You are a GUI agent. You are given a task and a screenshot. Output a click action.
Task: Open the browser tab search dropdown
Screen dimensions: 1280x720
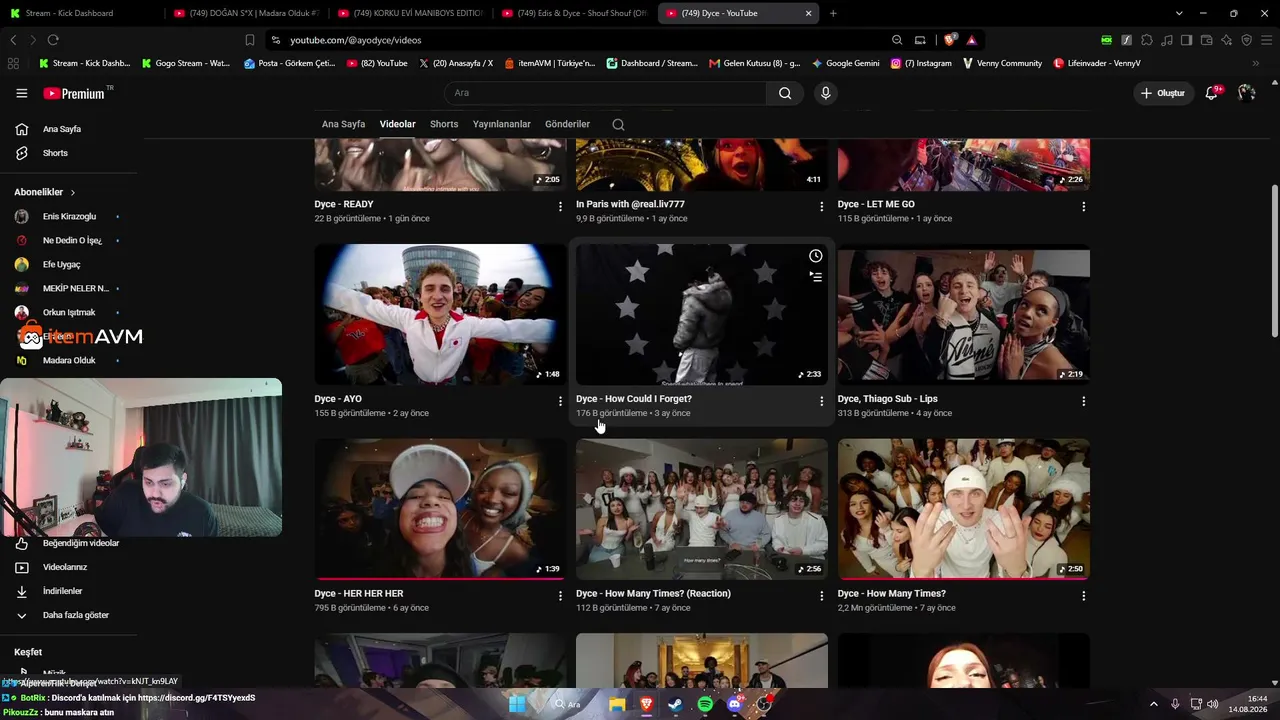coord(1179,13)
